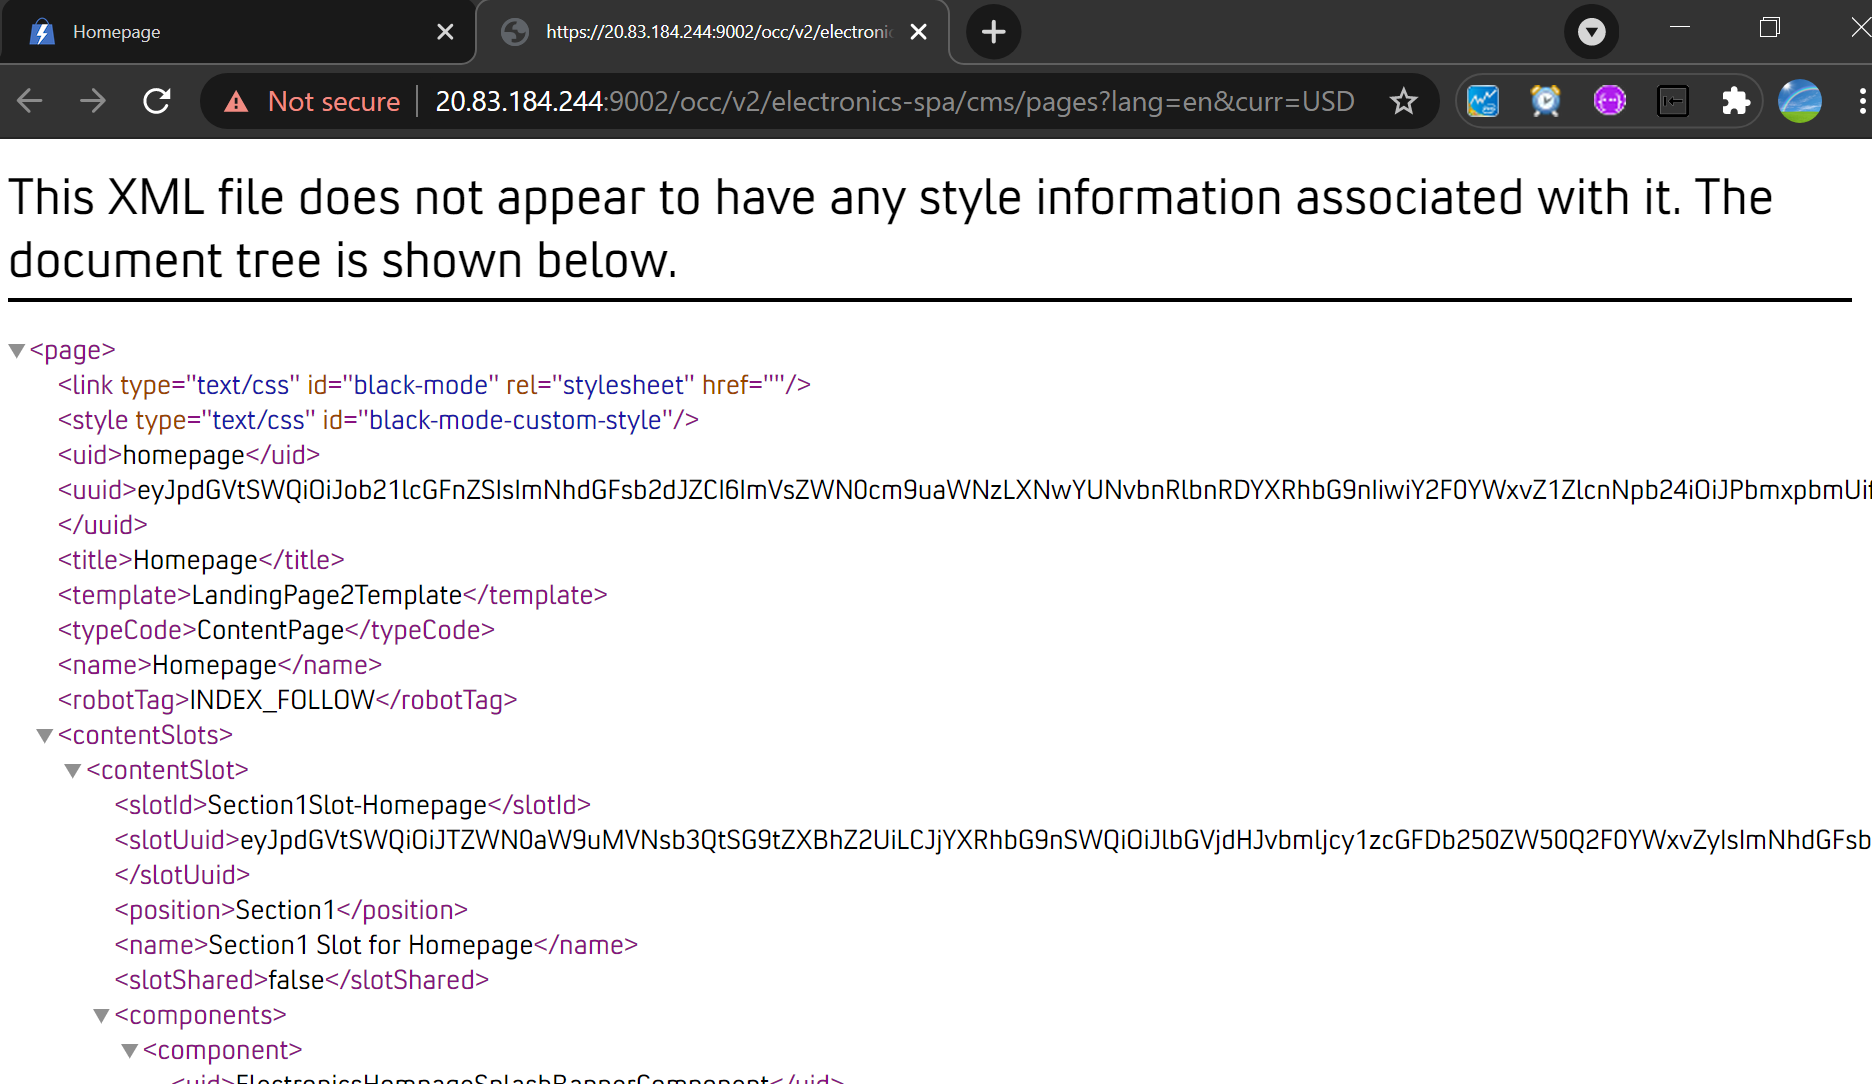The width and height of the screenshot is (1872, 1084).
Task: Click the INDEX_FOLLOW robotTag value
Action: pyautogui.click(x=282, y=700)
